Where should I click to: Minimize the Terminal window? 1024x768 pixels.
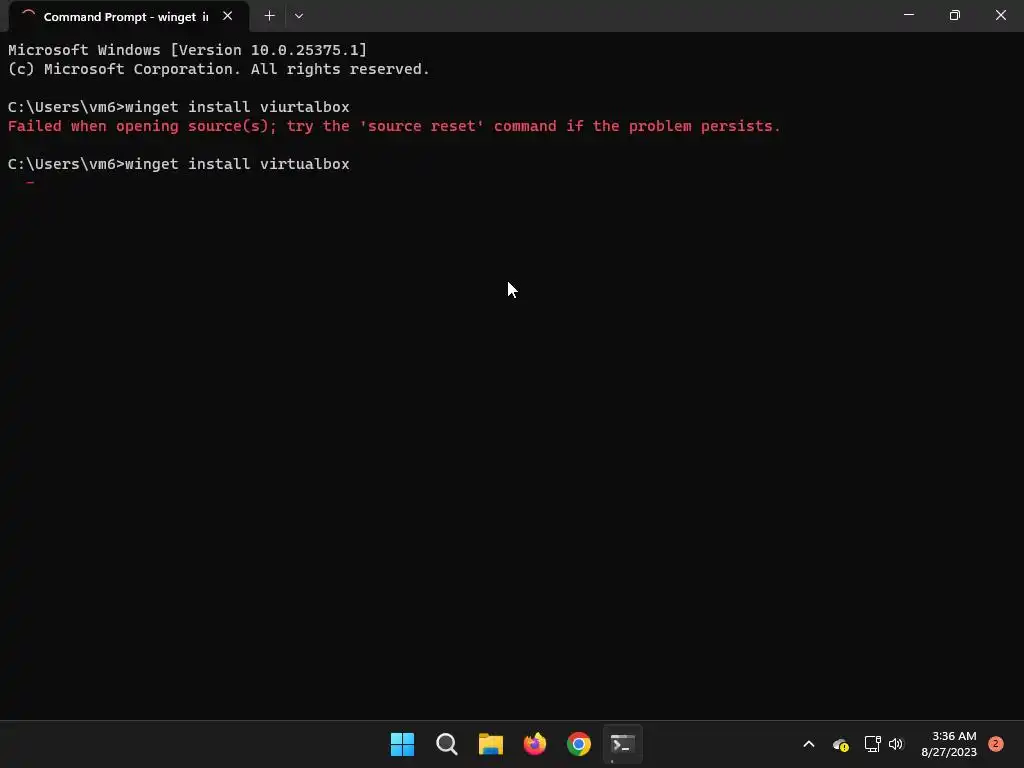pyautogui.click(x=908, y=15)
